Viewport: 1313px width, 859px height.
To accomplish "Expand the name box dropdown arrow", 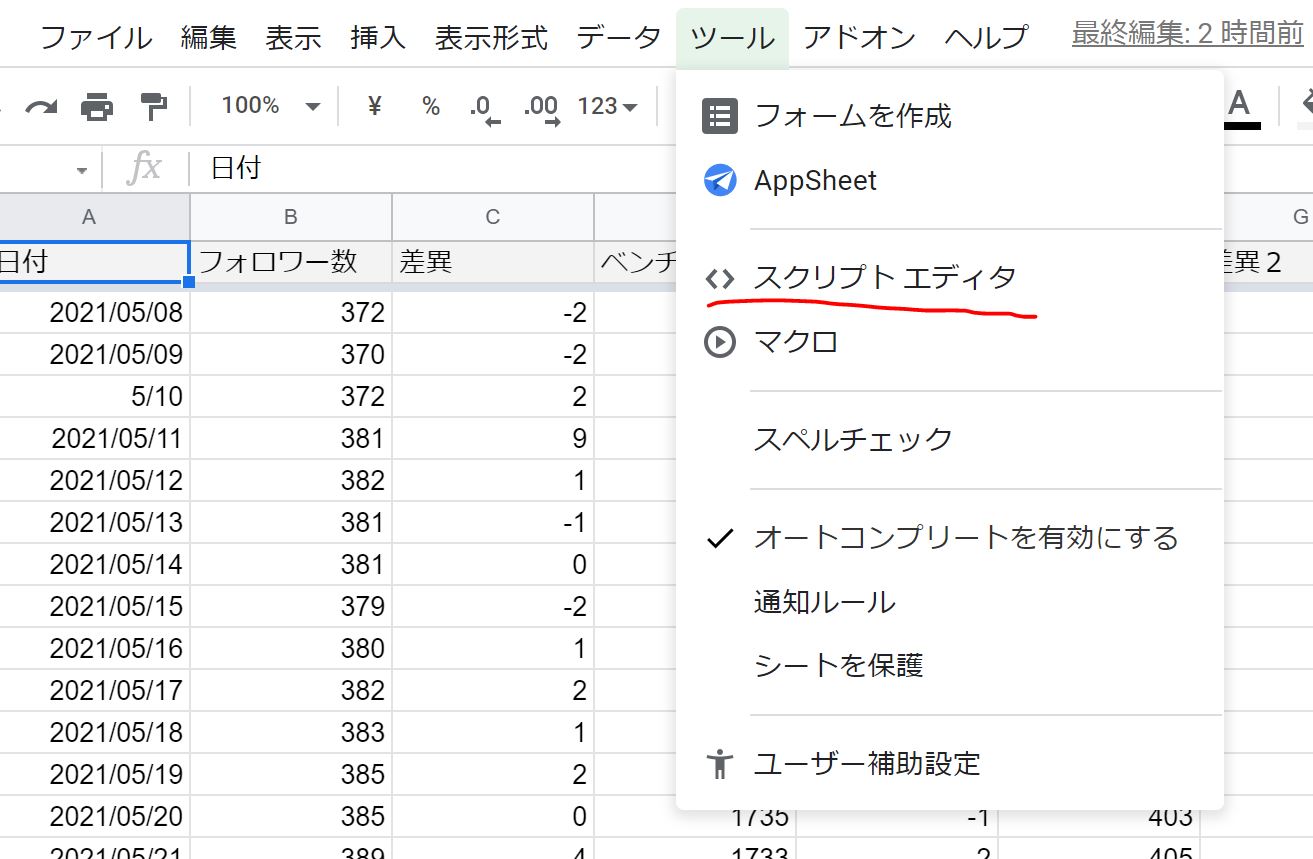I will point(82,170).
